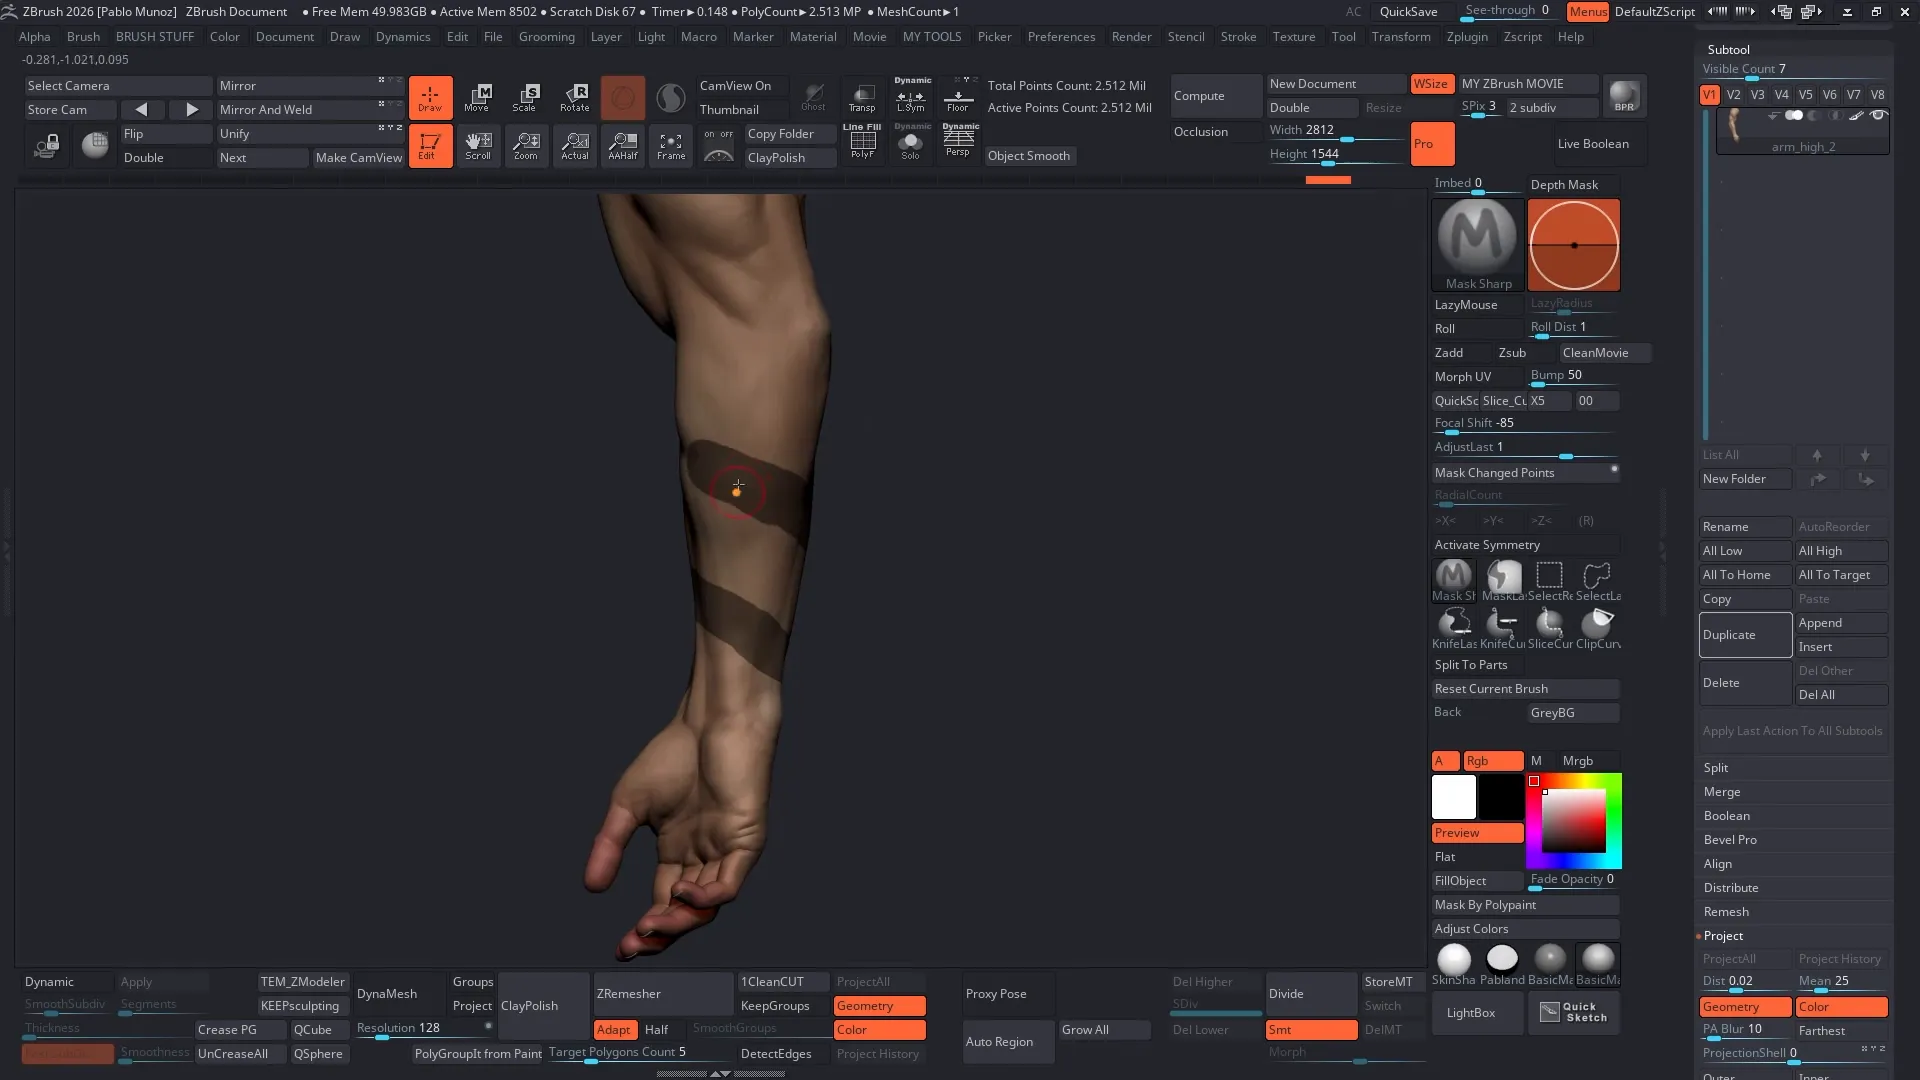Screen dimensions: 1920x1080
Task: Expand the Project section in Subtool
Action: (x=1723, y=936)
